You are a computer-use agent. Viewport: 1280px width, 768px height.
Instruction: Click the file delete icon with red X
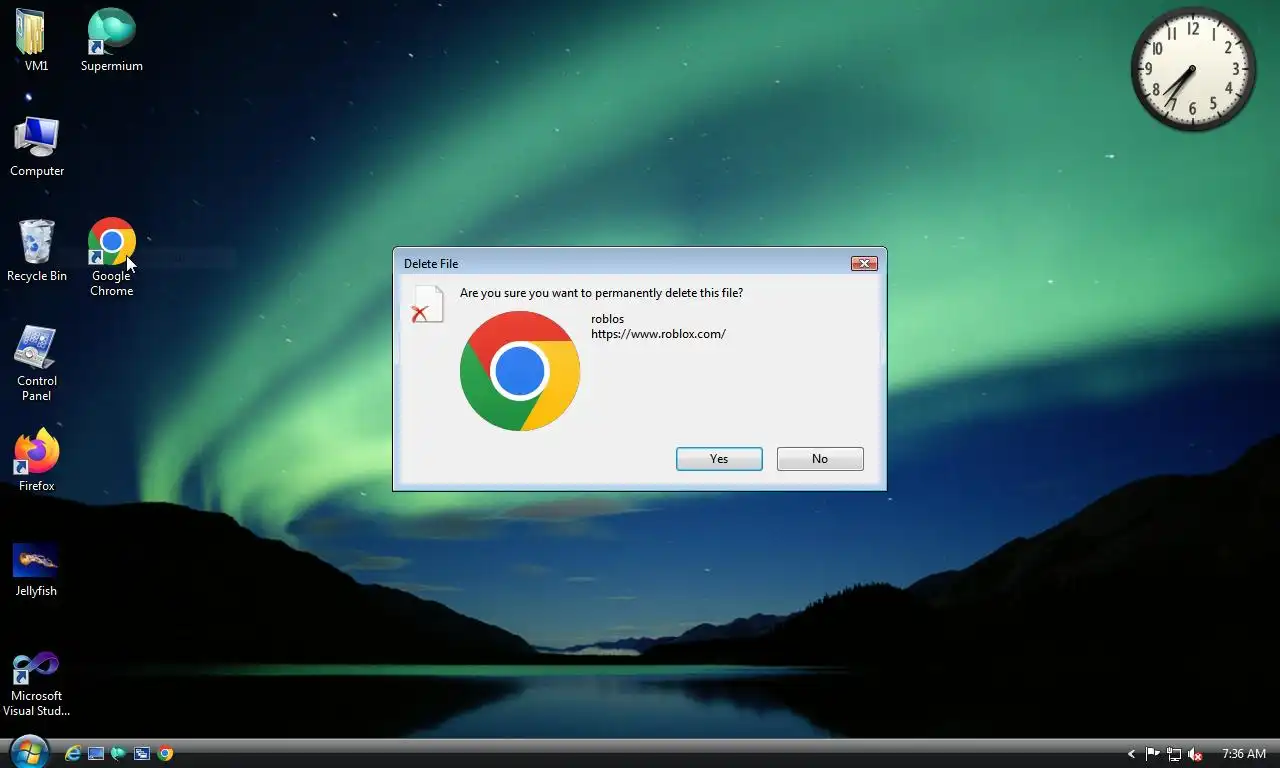pos(428,304)
